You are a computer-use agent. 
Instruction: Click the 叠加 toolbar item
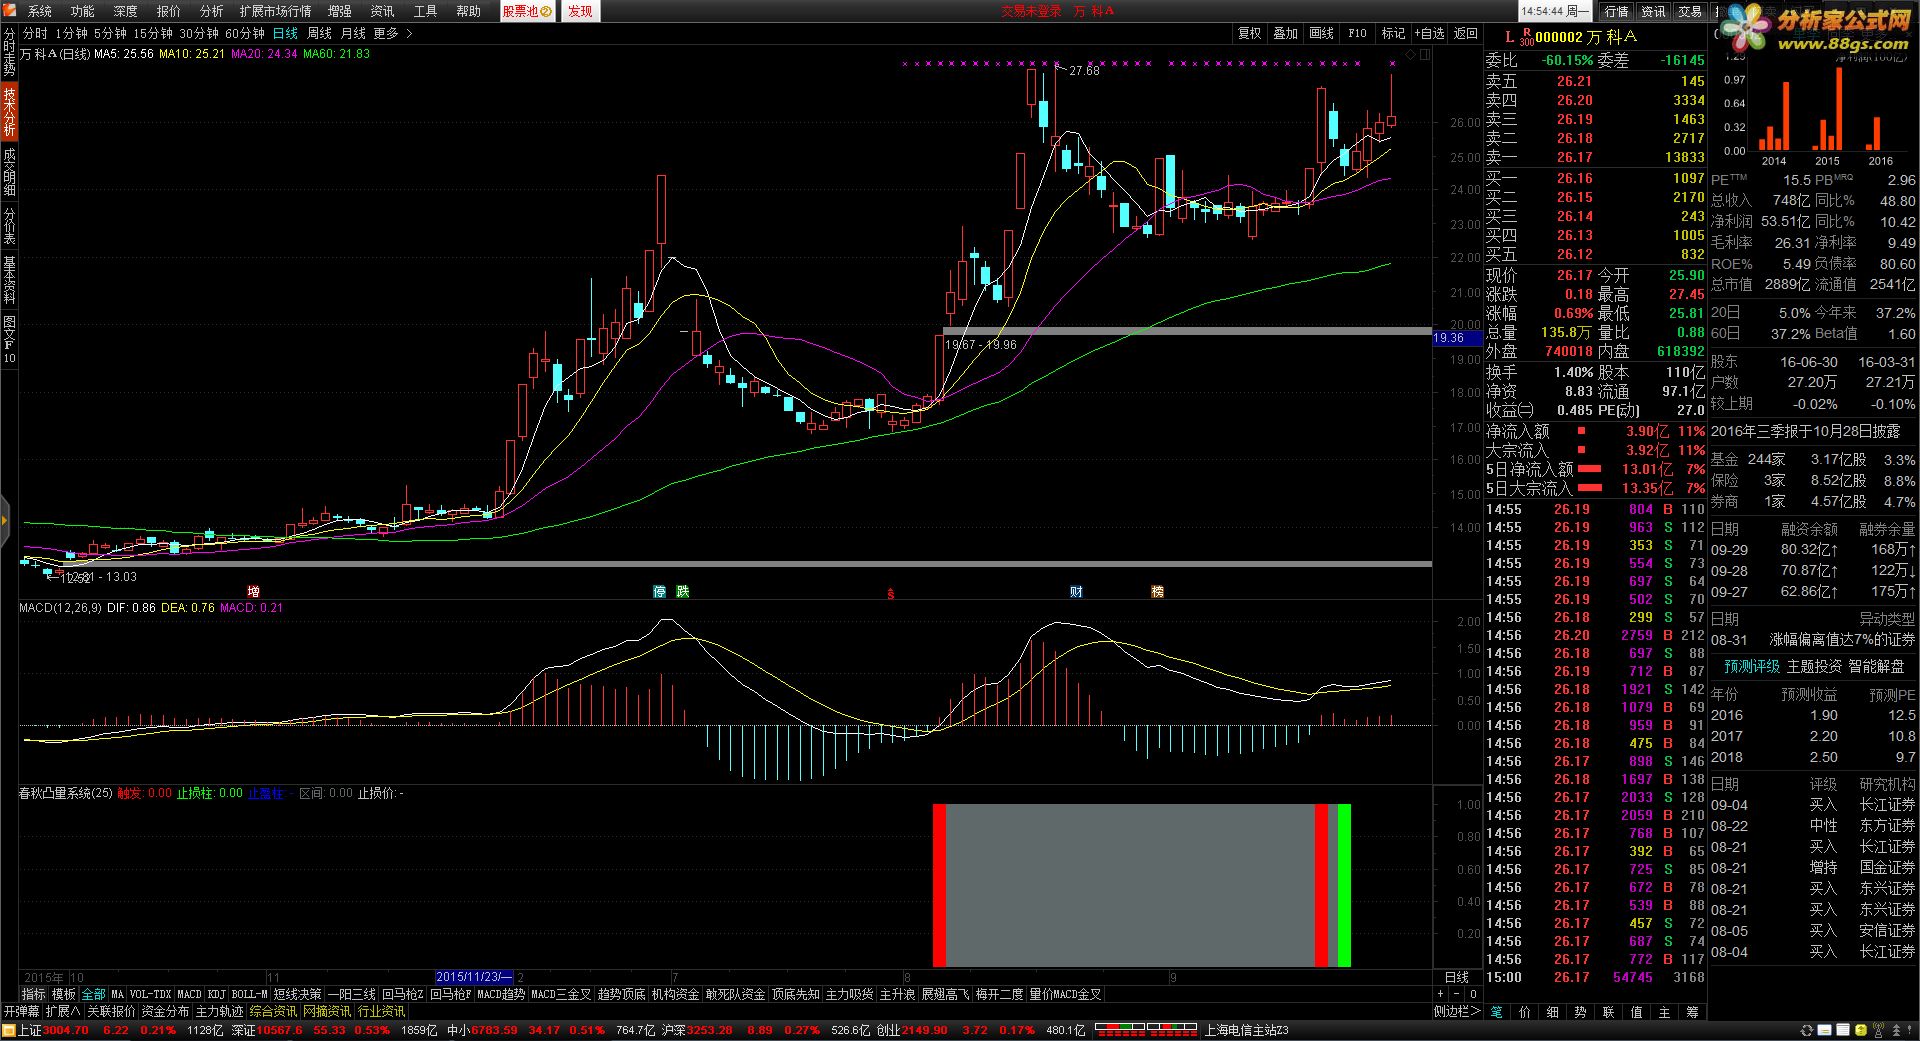(x=1285, y=33)
